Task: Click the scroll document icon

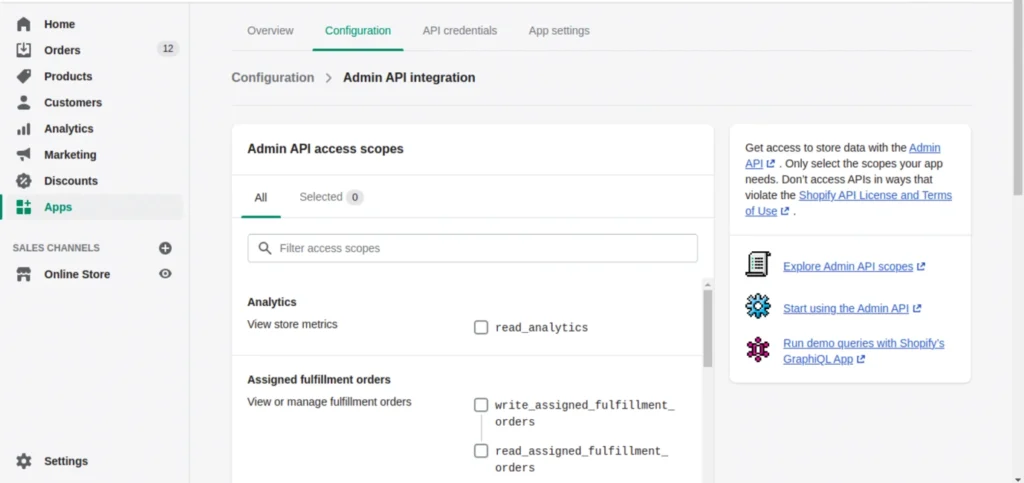Action: tap(758, 264)
